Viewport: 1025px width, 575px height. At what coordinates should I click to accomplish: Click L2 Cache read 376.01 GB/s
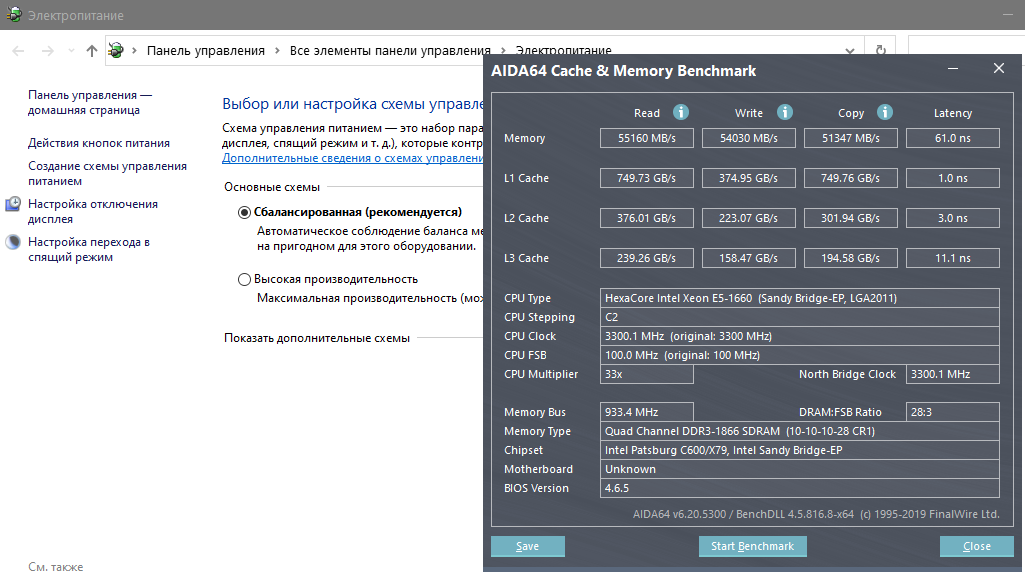point(647,218)
